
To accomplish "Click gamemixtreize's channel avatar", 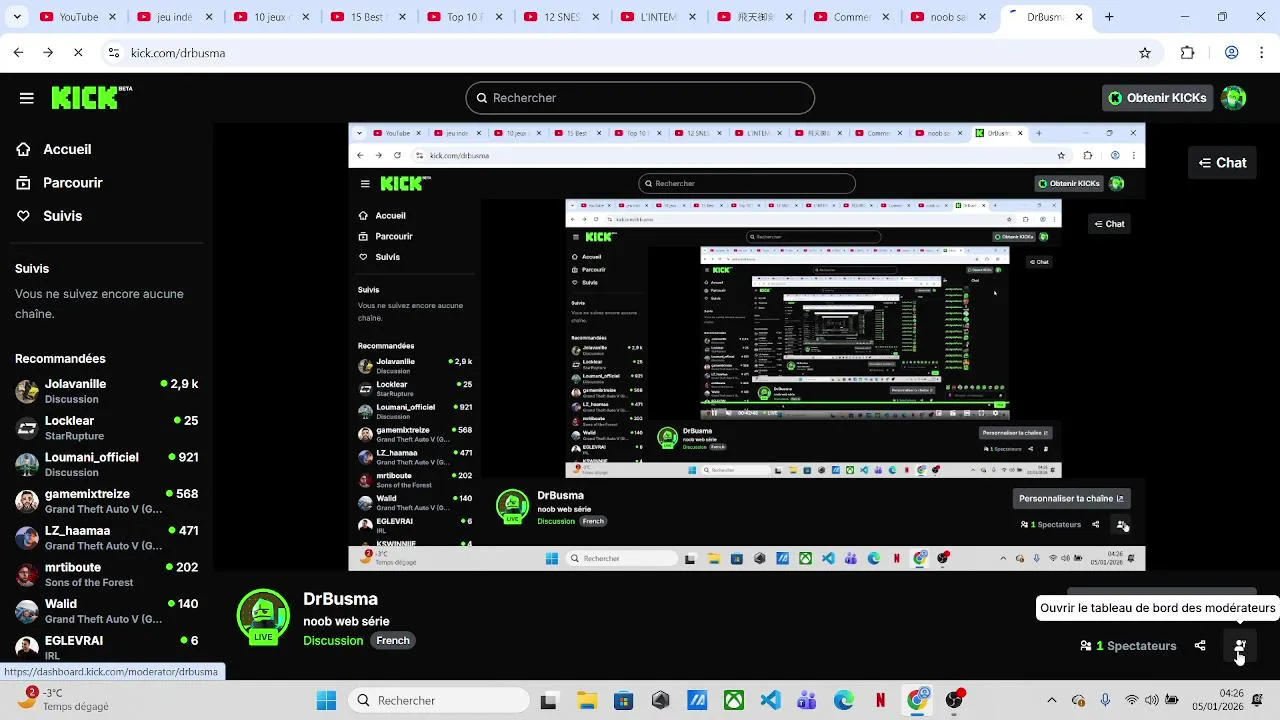I will [27, 501].
